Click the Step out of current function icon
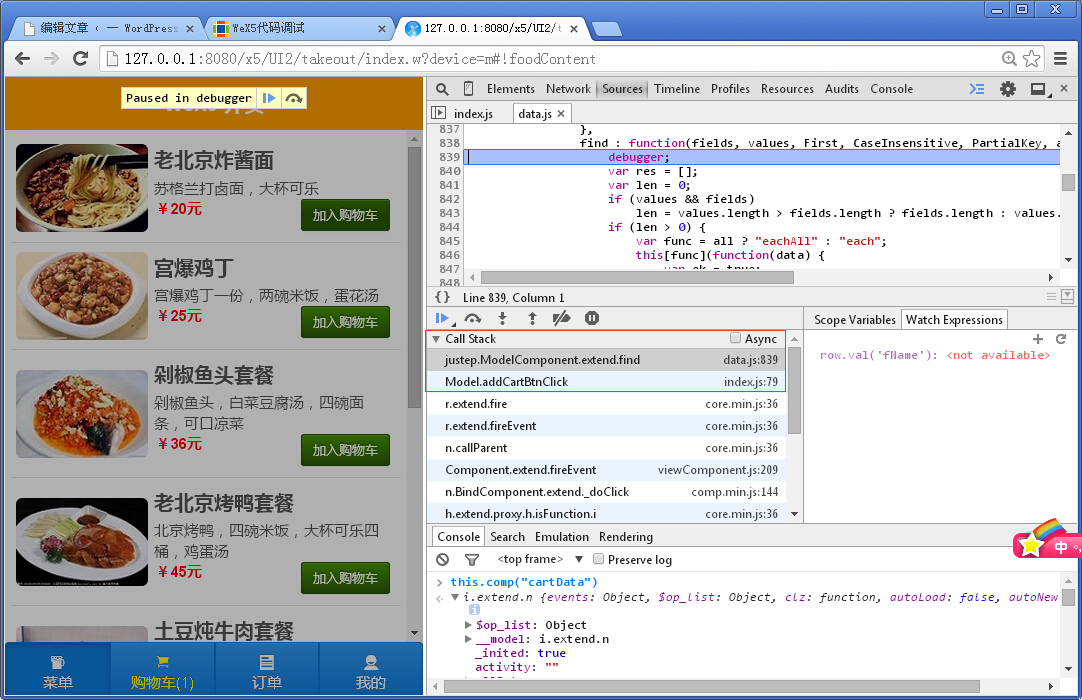1082x700 pixels. 532,317
